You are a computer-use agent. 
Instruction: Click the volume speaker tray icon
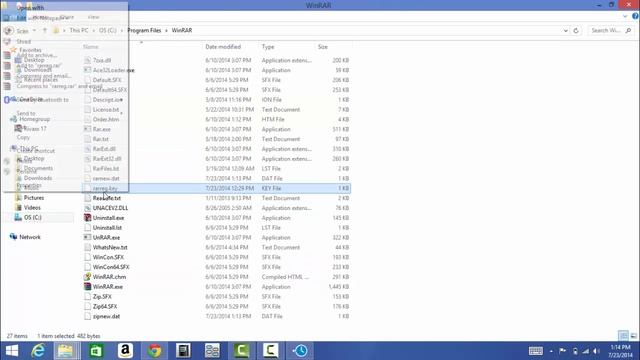[x=596, y=351]
